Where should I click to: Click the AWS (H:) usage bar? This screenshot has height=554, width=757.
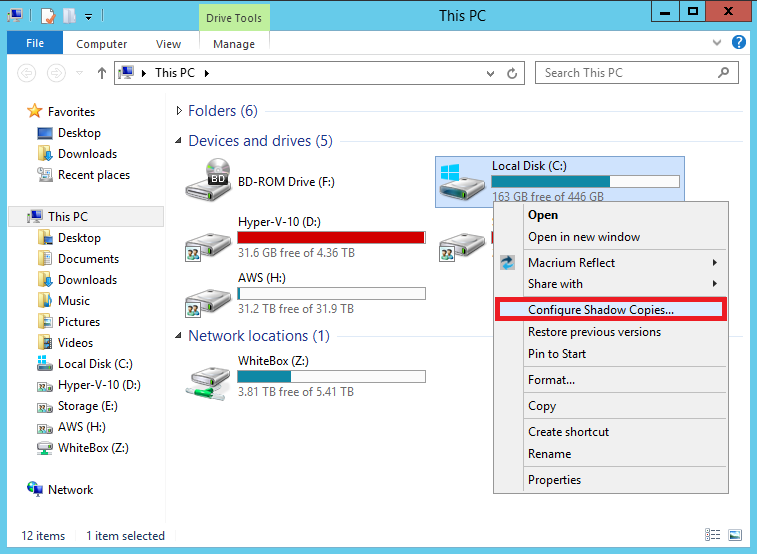[331, 293]
